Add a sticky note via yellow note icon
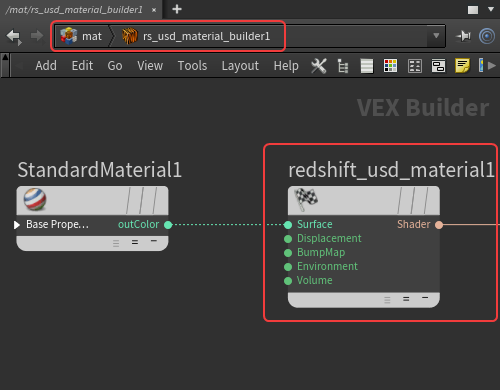The width and height of the screenshot is (500, 390). click(x=462, y=66)
